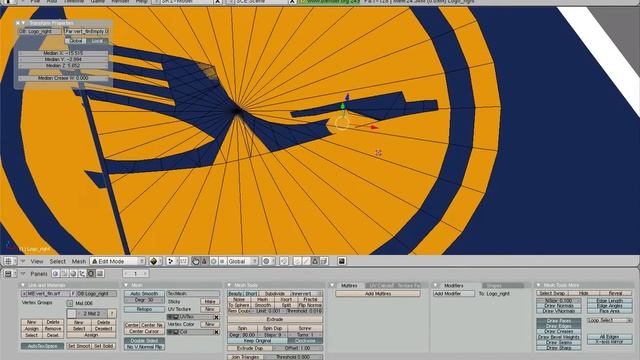The width and height of the screenshot is (640, 360).
Task: Open the View menu in 3D header
Action: pyautogui.click(x=37, y=261)
